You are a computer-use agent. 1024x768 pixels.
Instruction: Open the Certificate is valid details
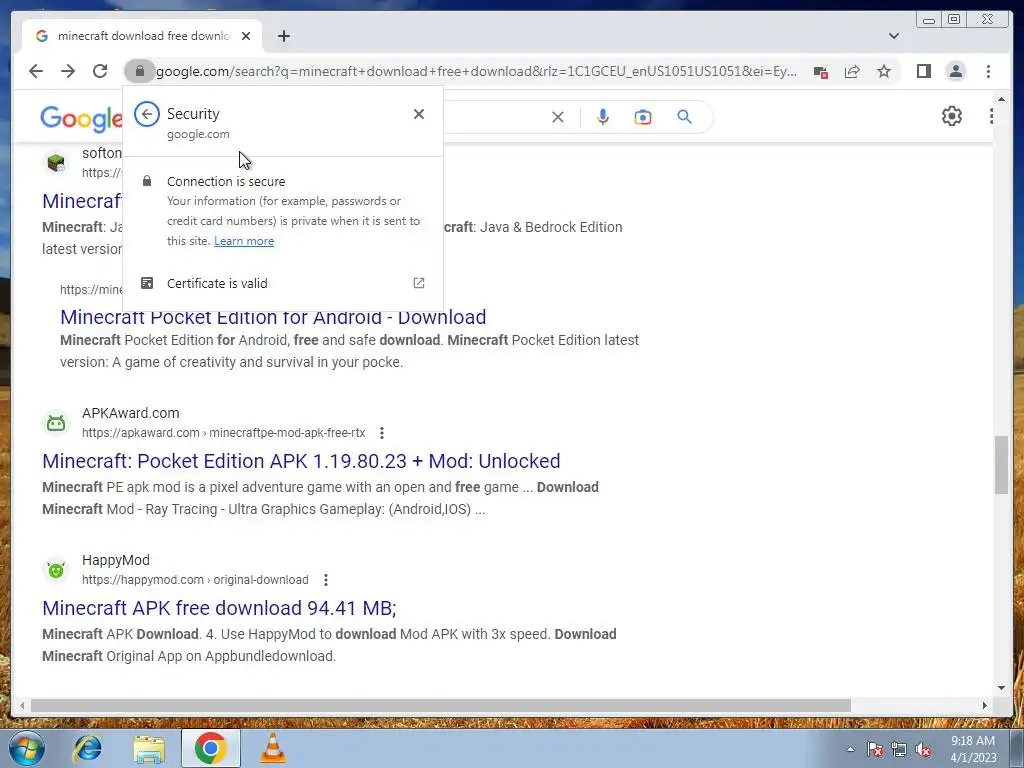pyautogui.click(x=283, y=283)
